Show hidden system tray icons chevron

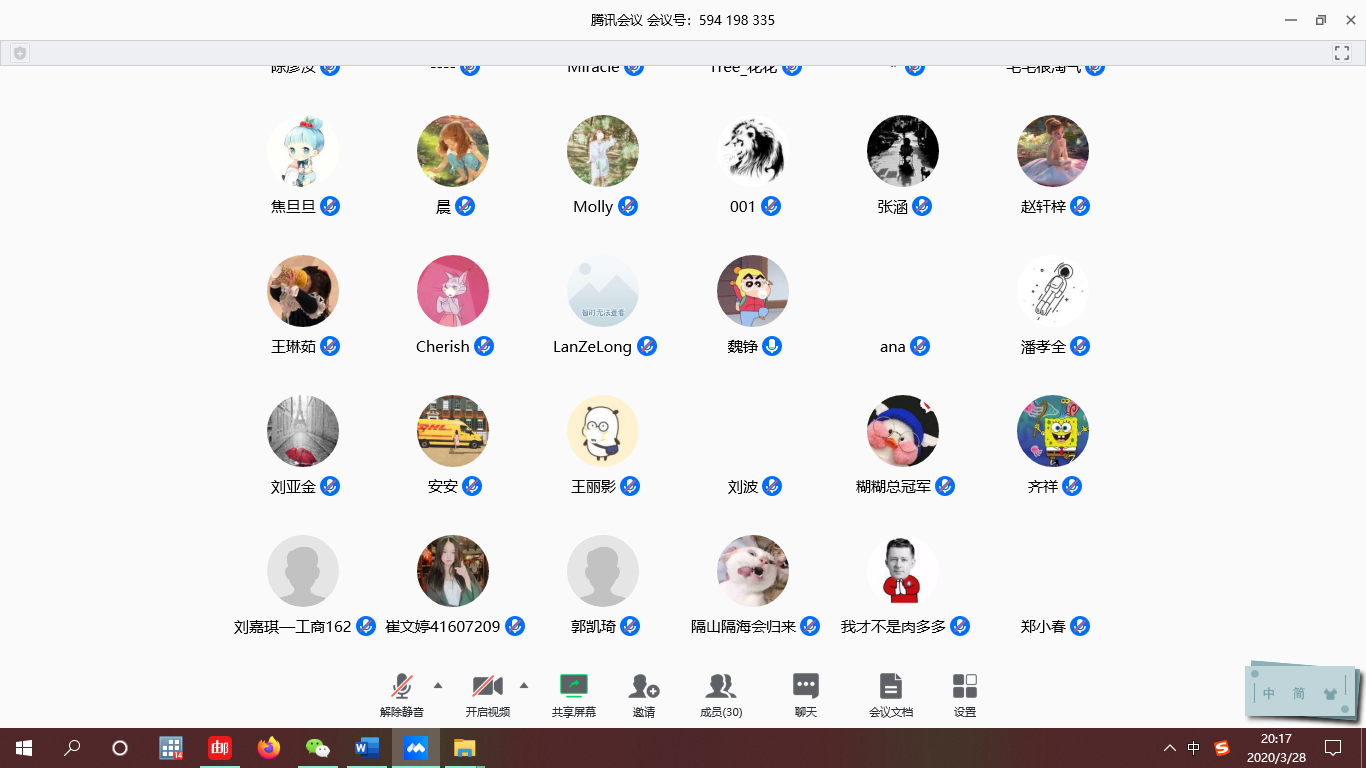[x=1169, y=748]
